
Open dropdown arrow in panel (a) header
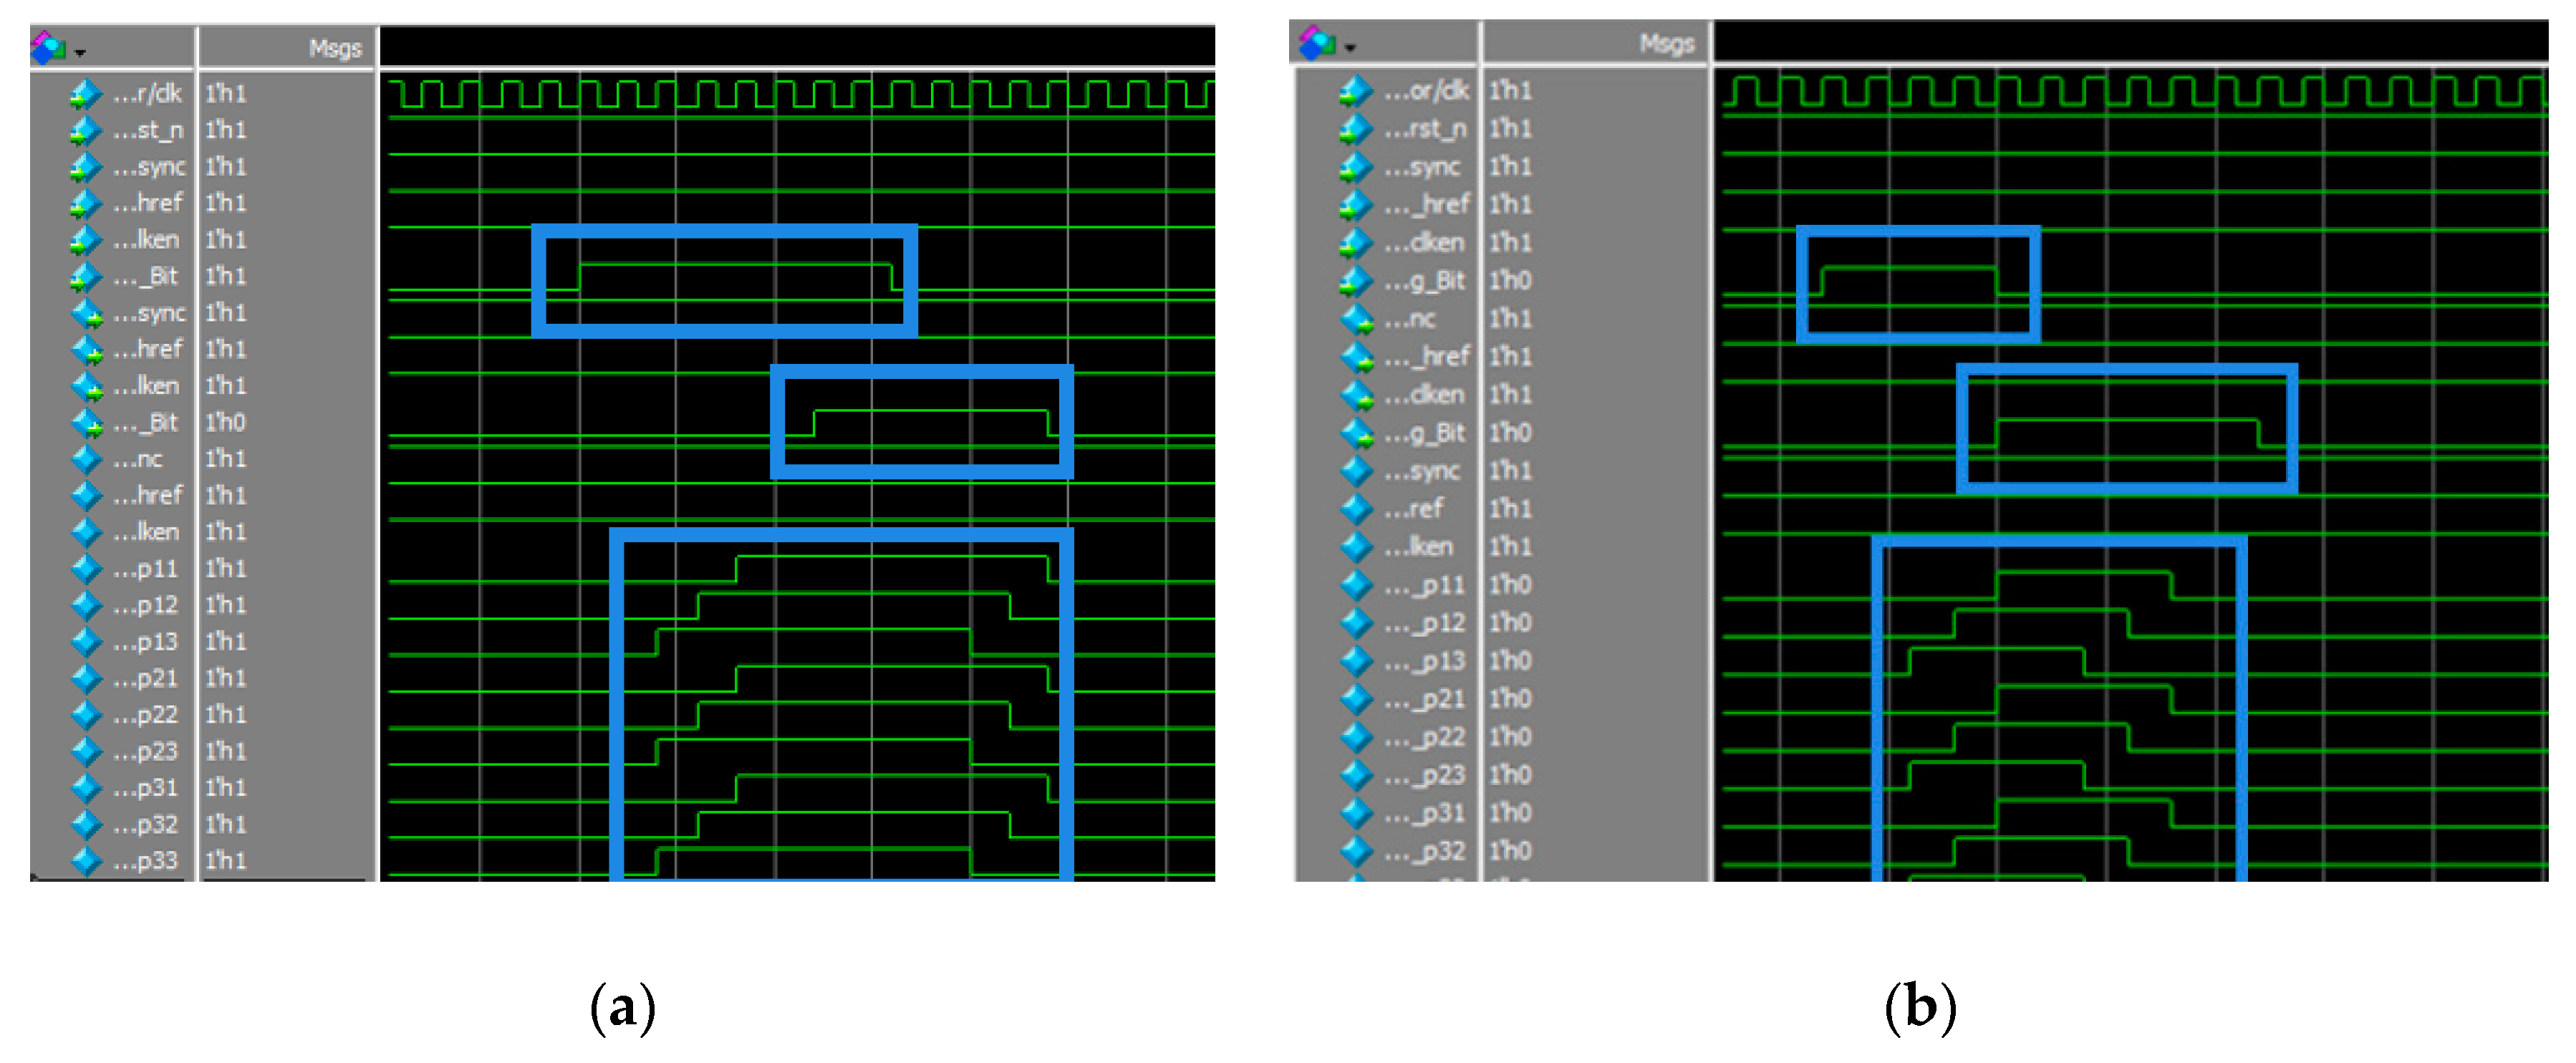(x=80, y=52)
